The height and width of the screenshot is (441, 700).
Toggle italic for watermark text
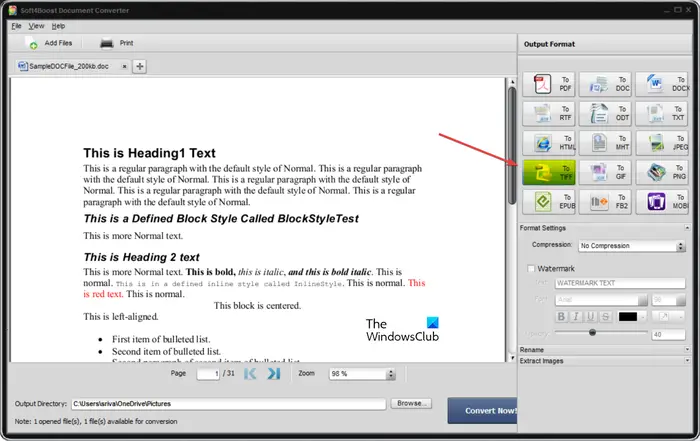coord(576,316)
